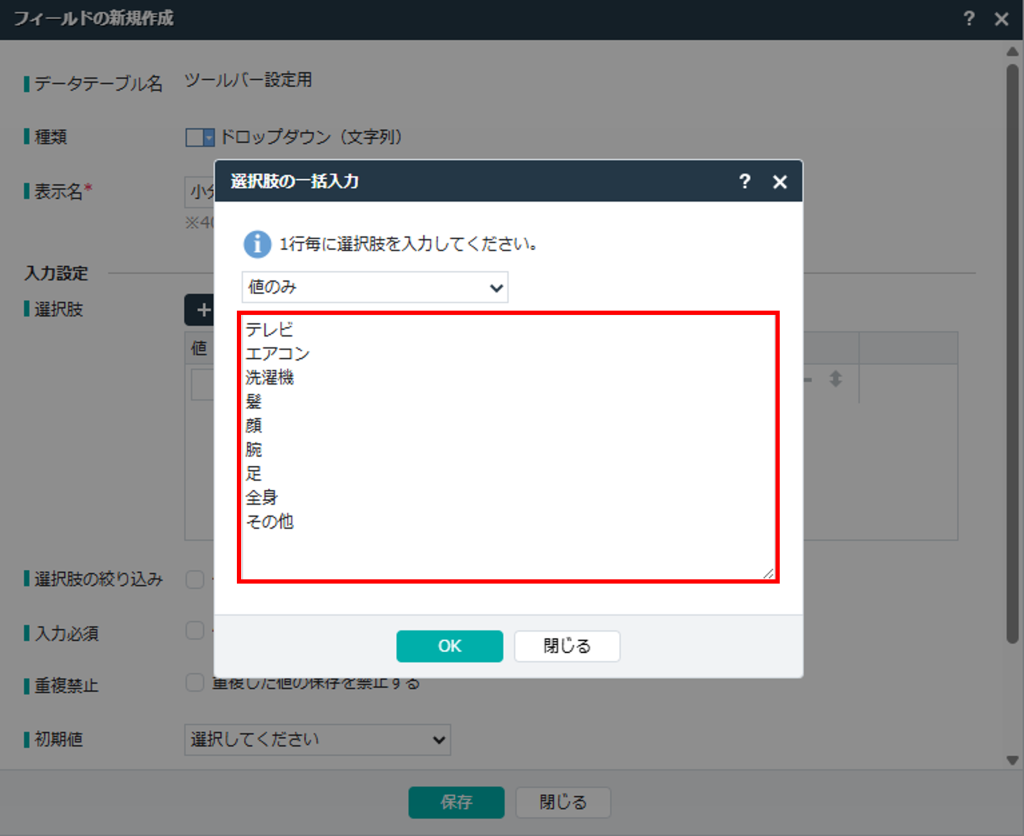This screenshot has width=1024, height=836.
Task: Click 閉じる button in the bulk input dialog
Action: [x=567, y=646]
